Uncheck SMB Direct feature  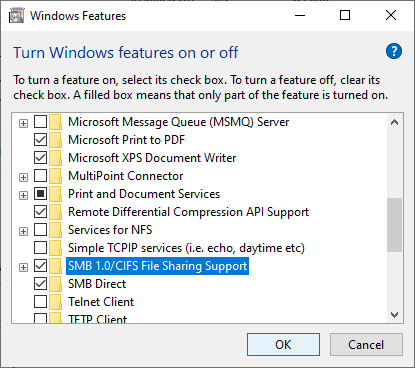point(40,284)
